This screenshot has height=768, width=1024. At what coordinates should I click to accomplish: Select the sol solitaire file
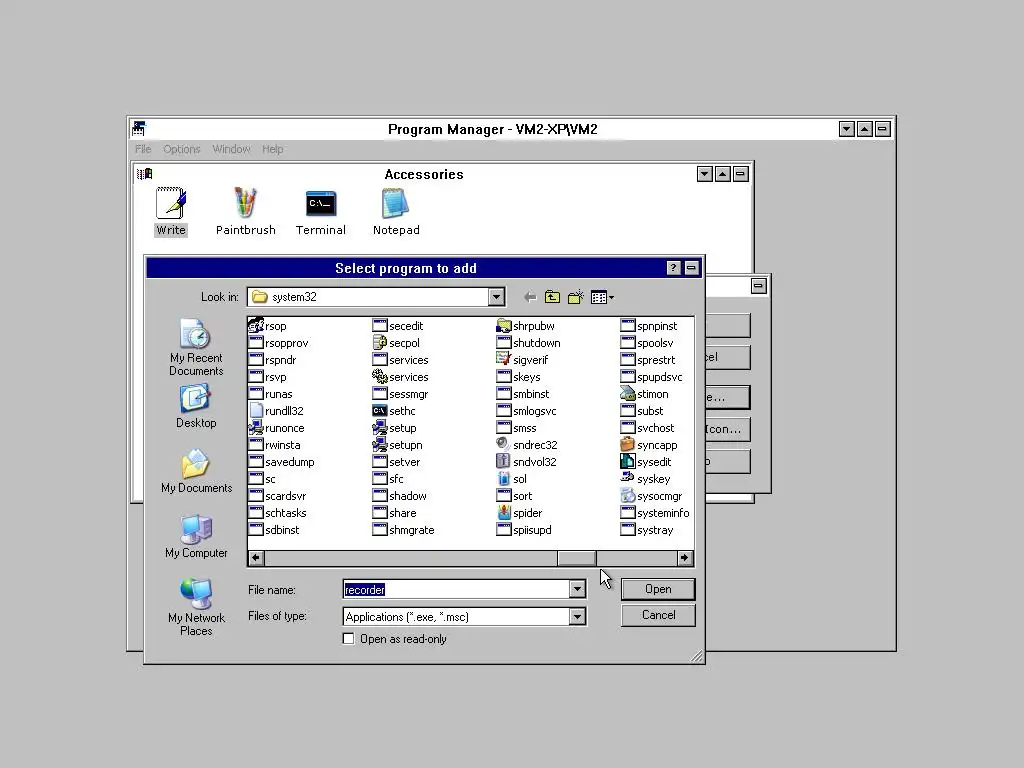pyautogui.click(x=511, y=478)
